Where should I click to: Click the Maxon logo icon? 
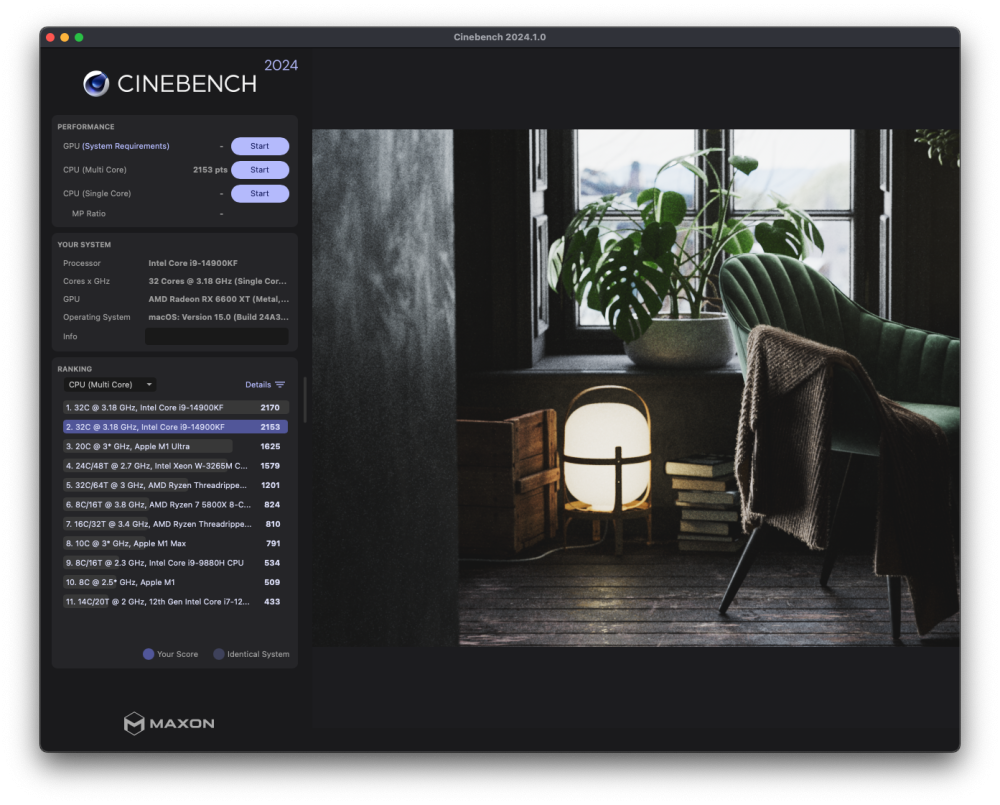pyautogui.click(x=134, y=723)
